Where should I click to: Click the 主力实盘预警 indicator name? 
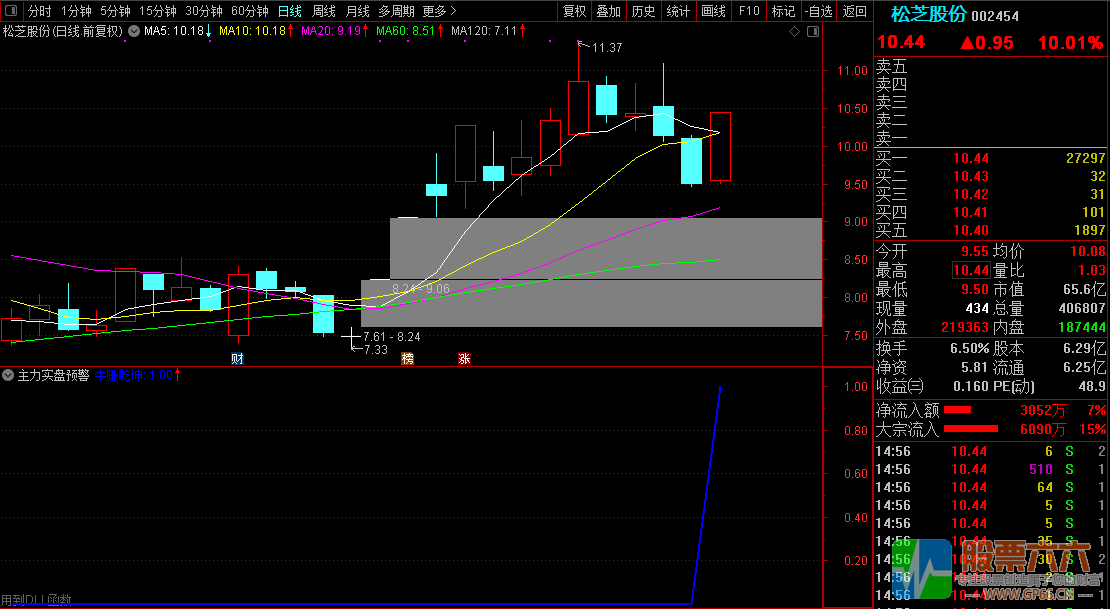tap(53, 375)
